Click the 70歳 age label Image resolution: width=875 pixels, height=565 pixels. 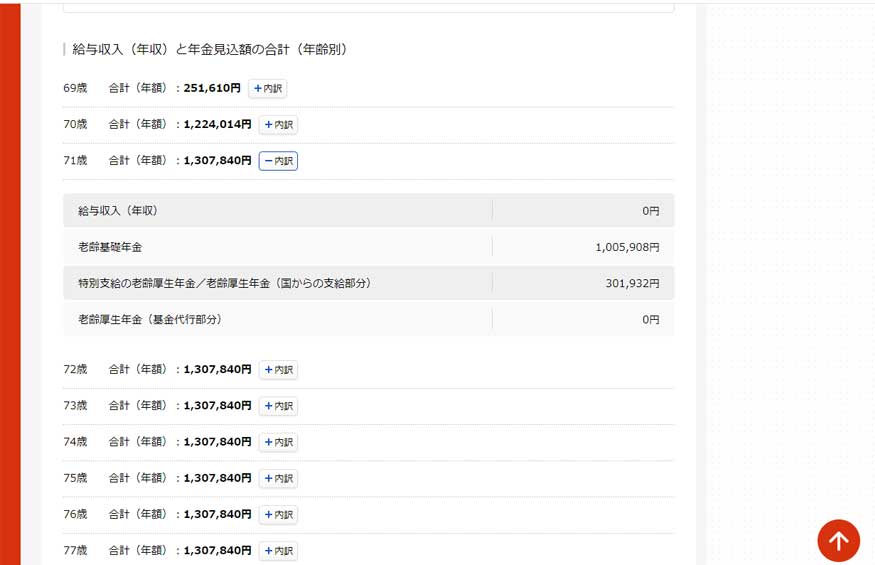coord(75,124)
